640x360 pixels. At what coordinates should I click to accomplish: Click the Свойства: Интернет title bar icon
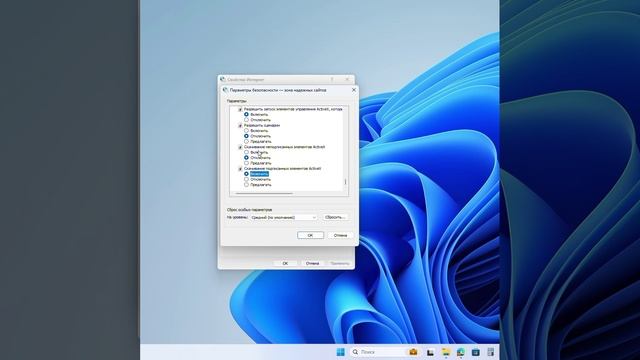pyautogui.click(x=223, y=79)
